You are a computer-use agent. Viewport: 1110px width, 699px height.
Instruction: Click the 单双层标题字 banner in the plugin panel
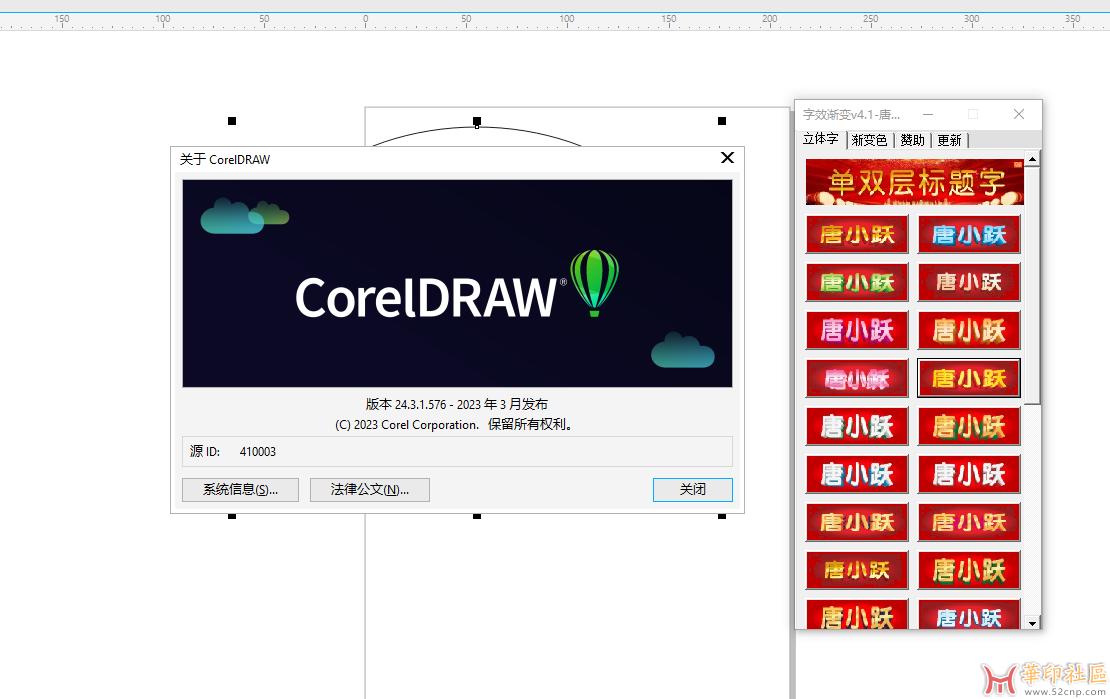(914, 182)
